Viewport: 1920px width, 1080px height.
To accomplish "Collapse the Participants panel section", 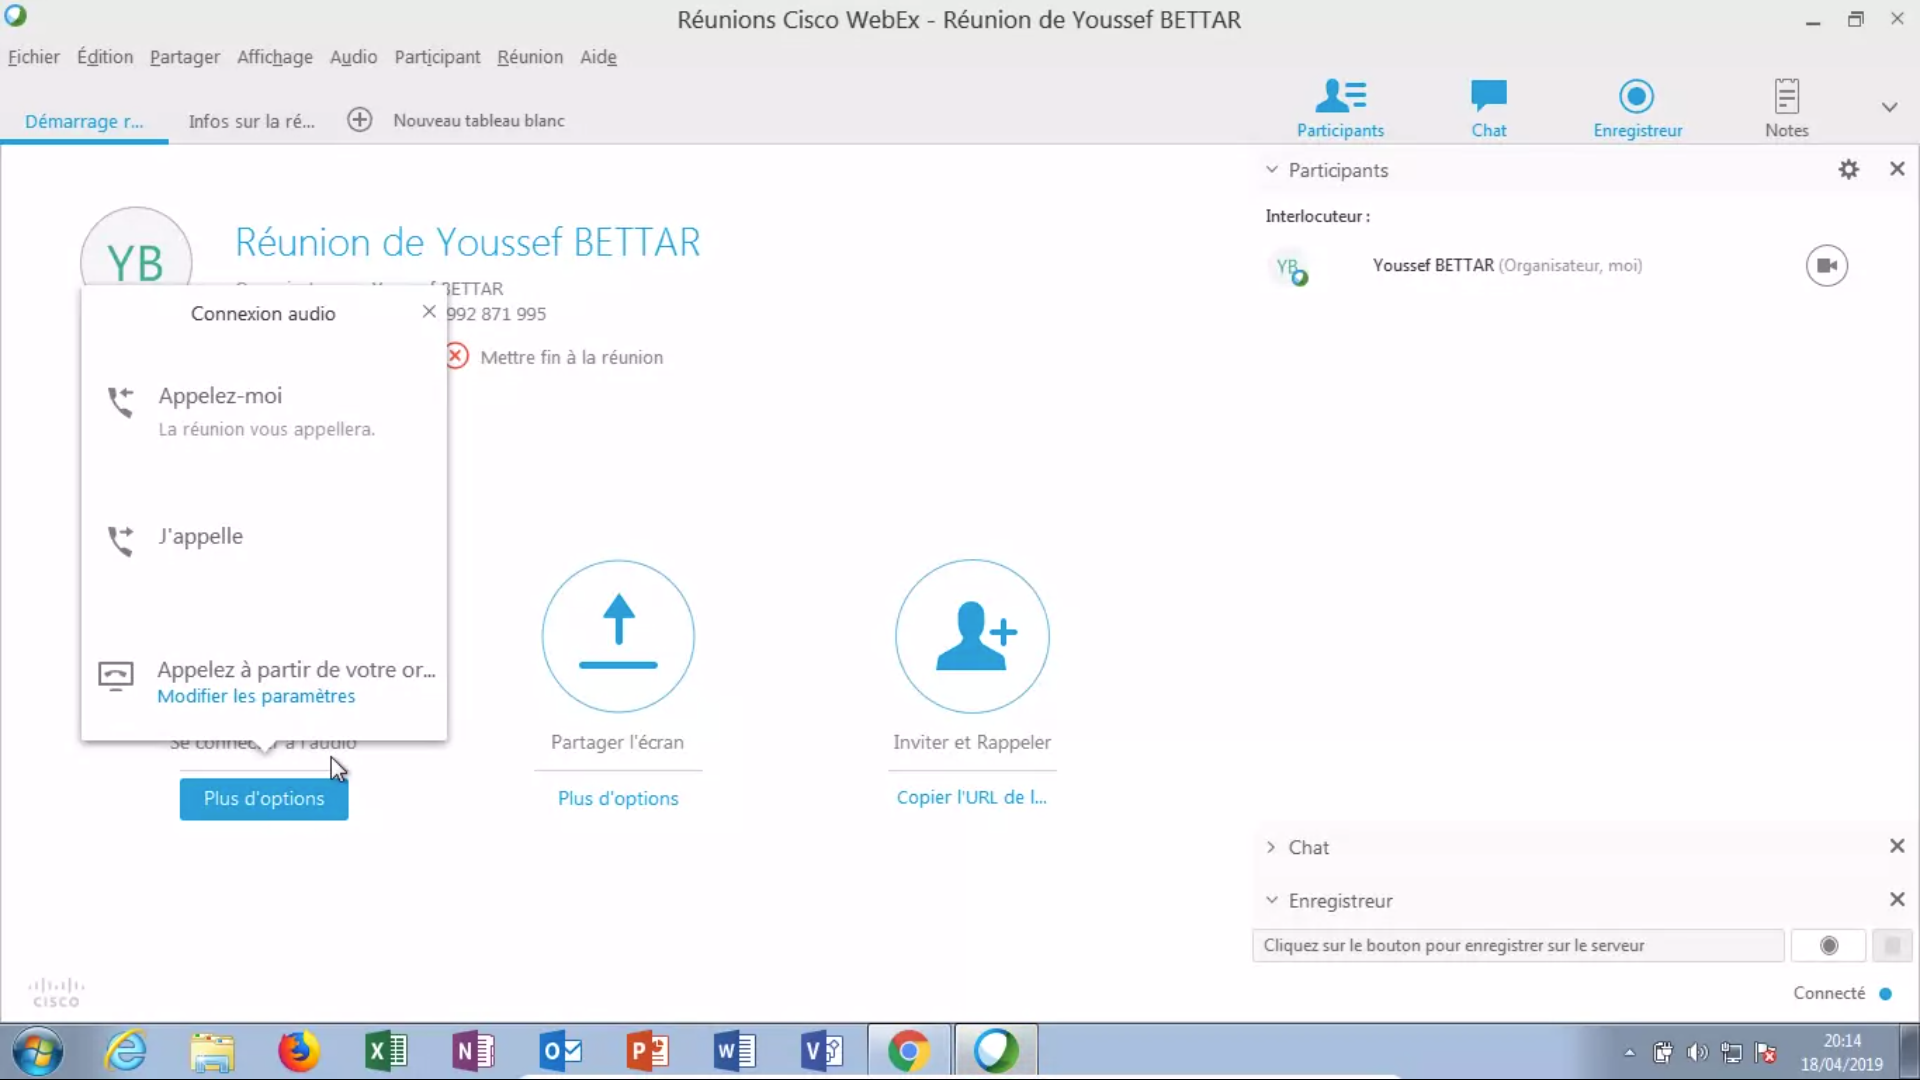I will (x=1272, y=170).
